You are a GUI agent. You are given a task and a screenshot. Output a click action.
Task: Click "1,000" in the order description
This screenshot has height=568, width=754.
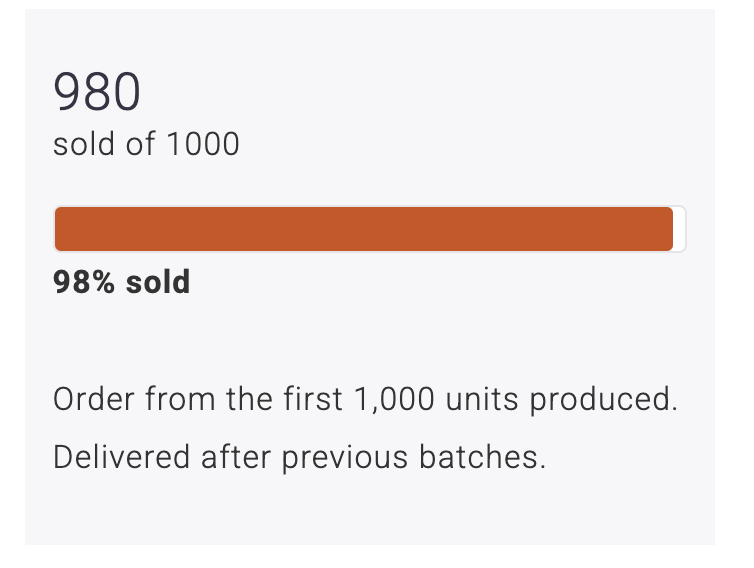[x=394, y=400]
